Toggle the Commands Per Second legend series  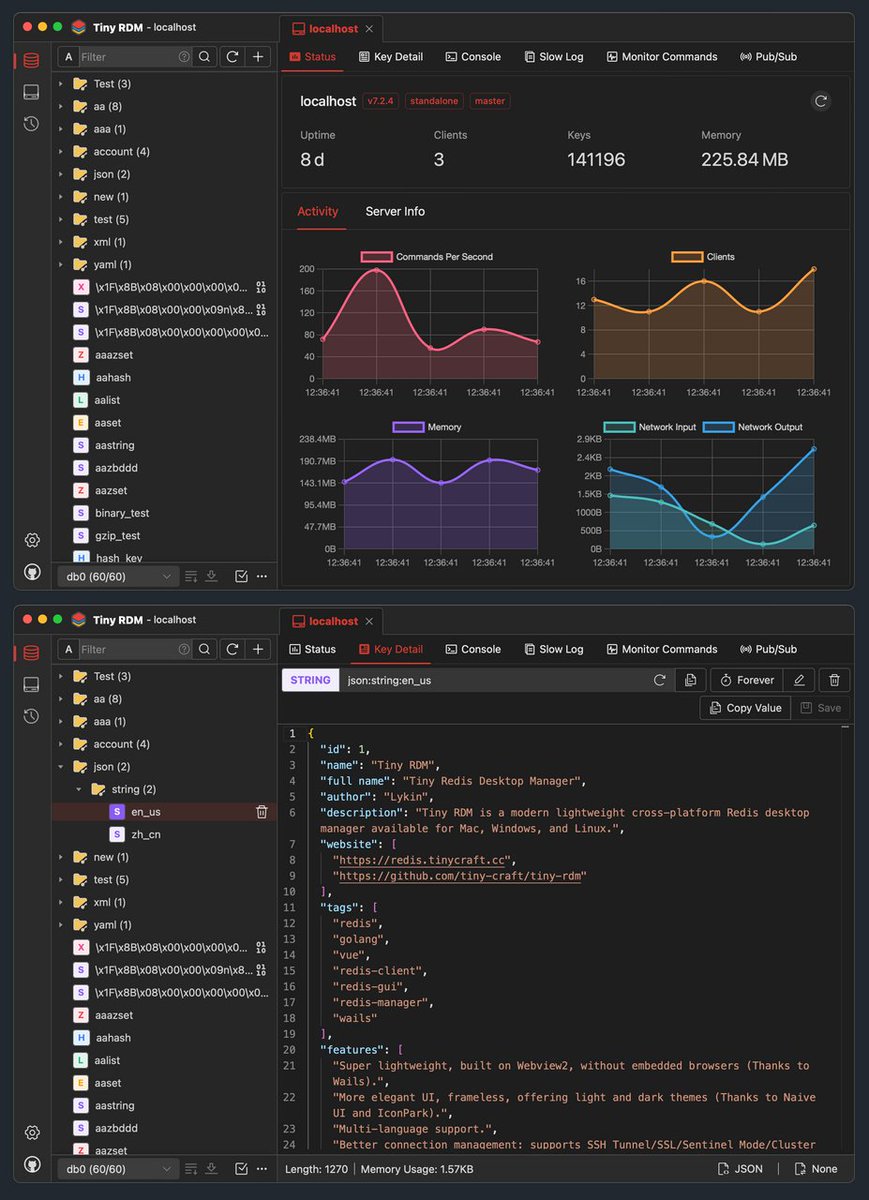427,257
